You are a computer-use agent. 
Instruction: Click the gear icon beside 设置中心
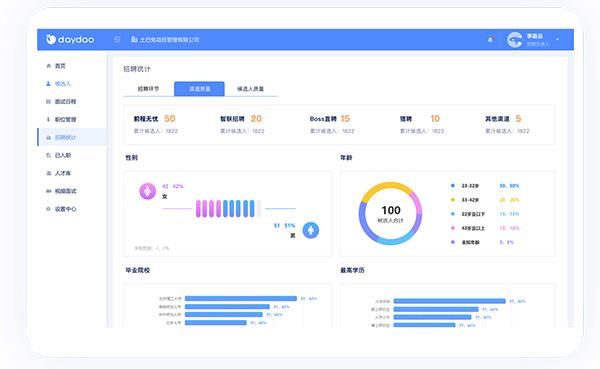click(x=49, y=209)
